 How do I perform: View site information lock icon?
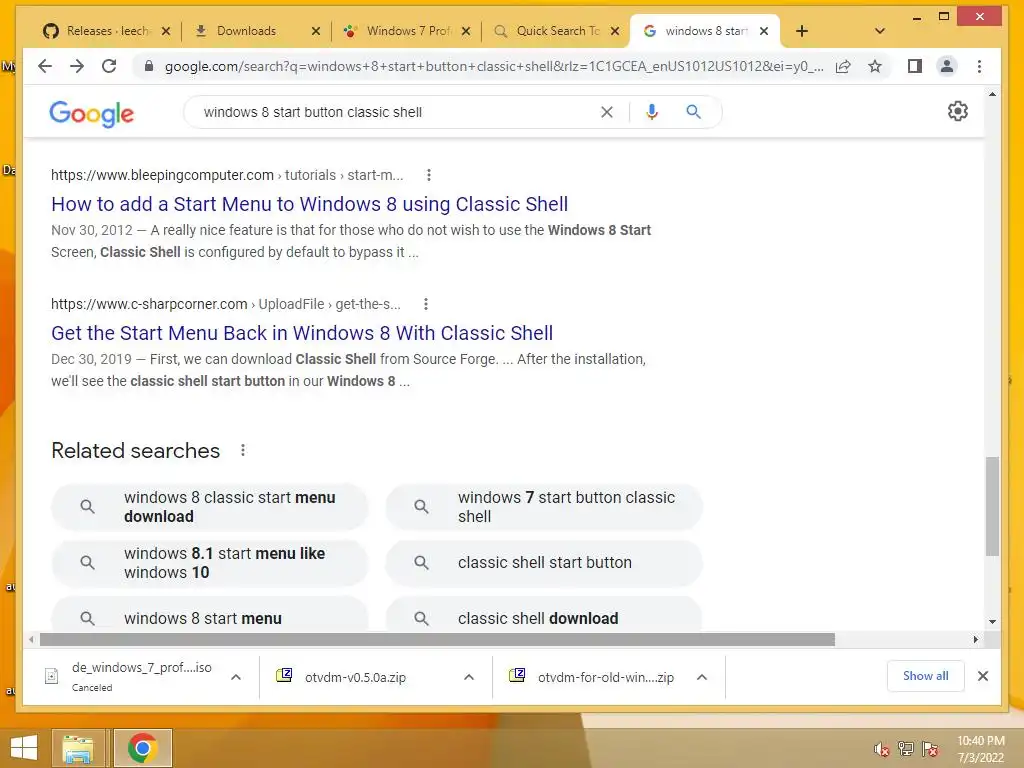pos(149,66)
